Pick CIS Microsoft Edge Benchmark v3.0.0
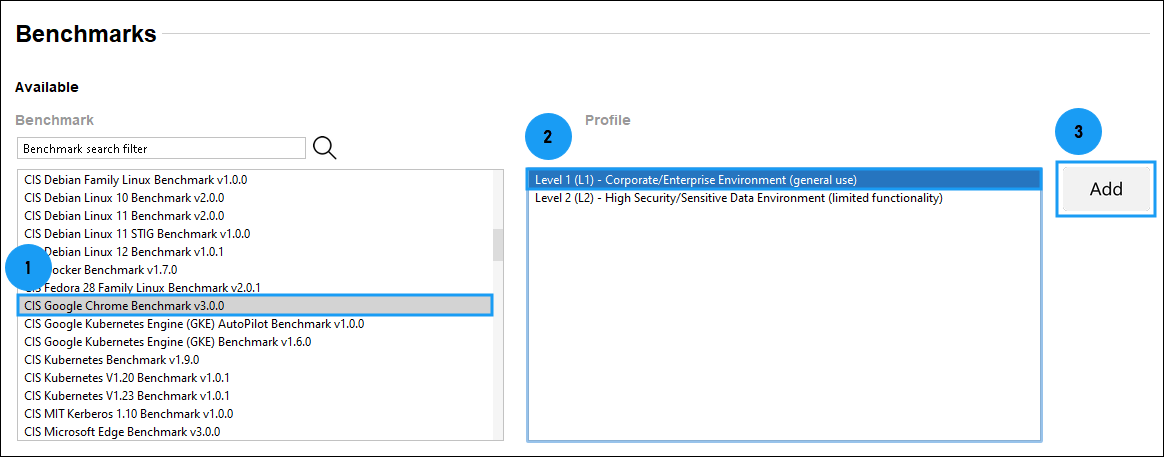Image resolution: width=1164 pixels, height=457 pixels. click(x=122, y=432)
